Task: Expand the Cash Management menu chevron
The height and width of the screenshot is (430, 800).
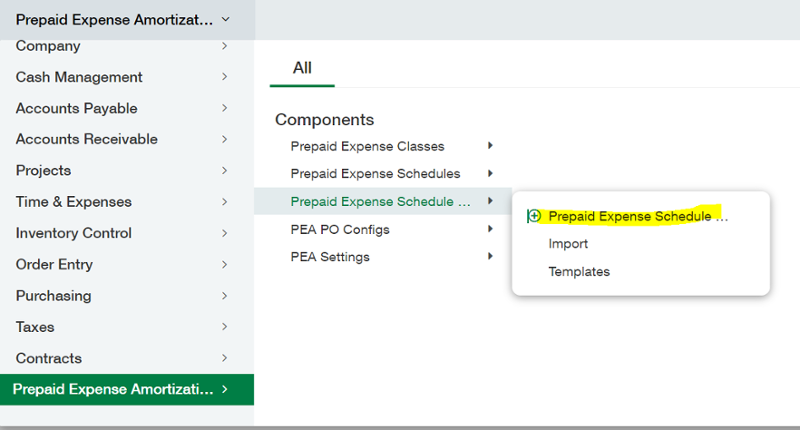Action: pos(224,77)
